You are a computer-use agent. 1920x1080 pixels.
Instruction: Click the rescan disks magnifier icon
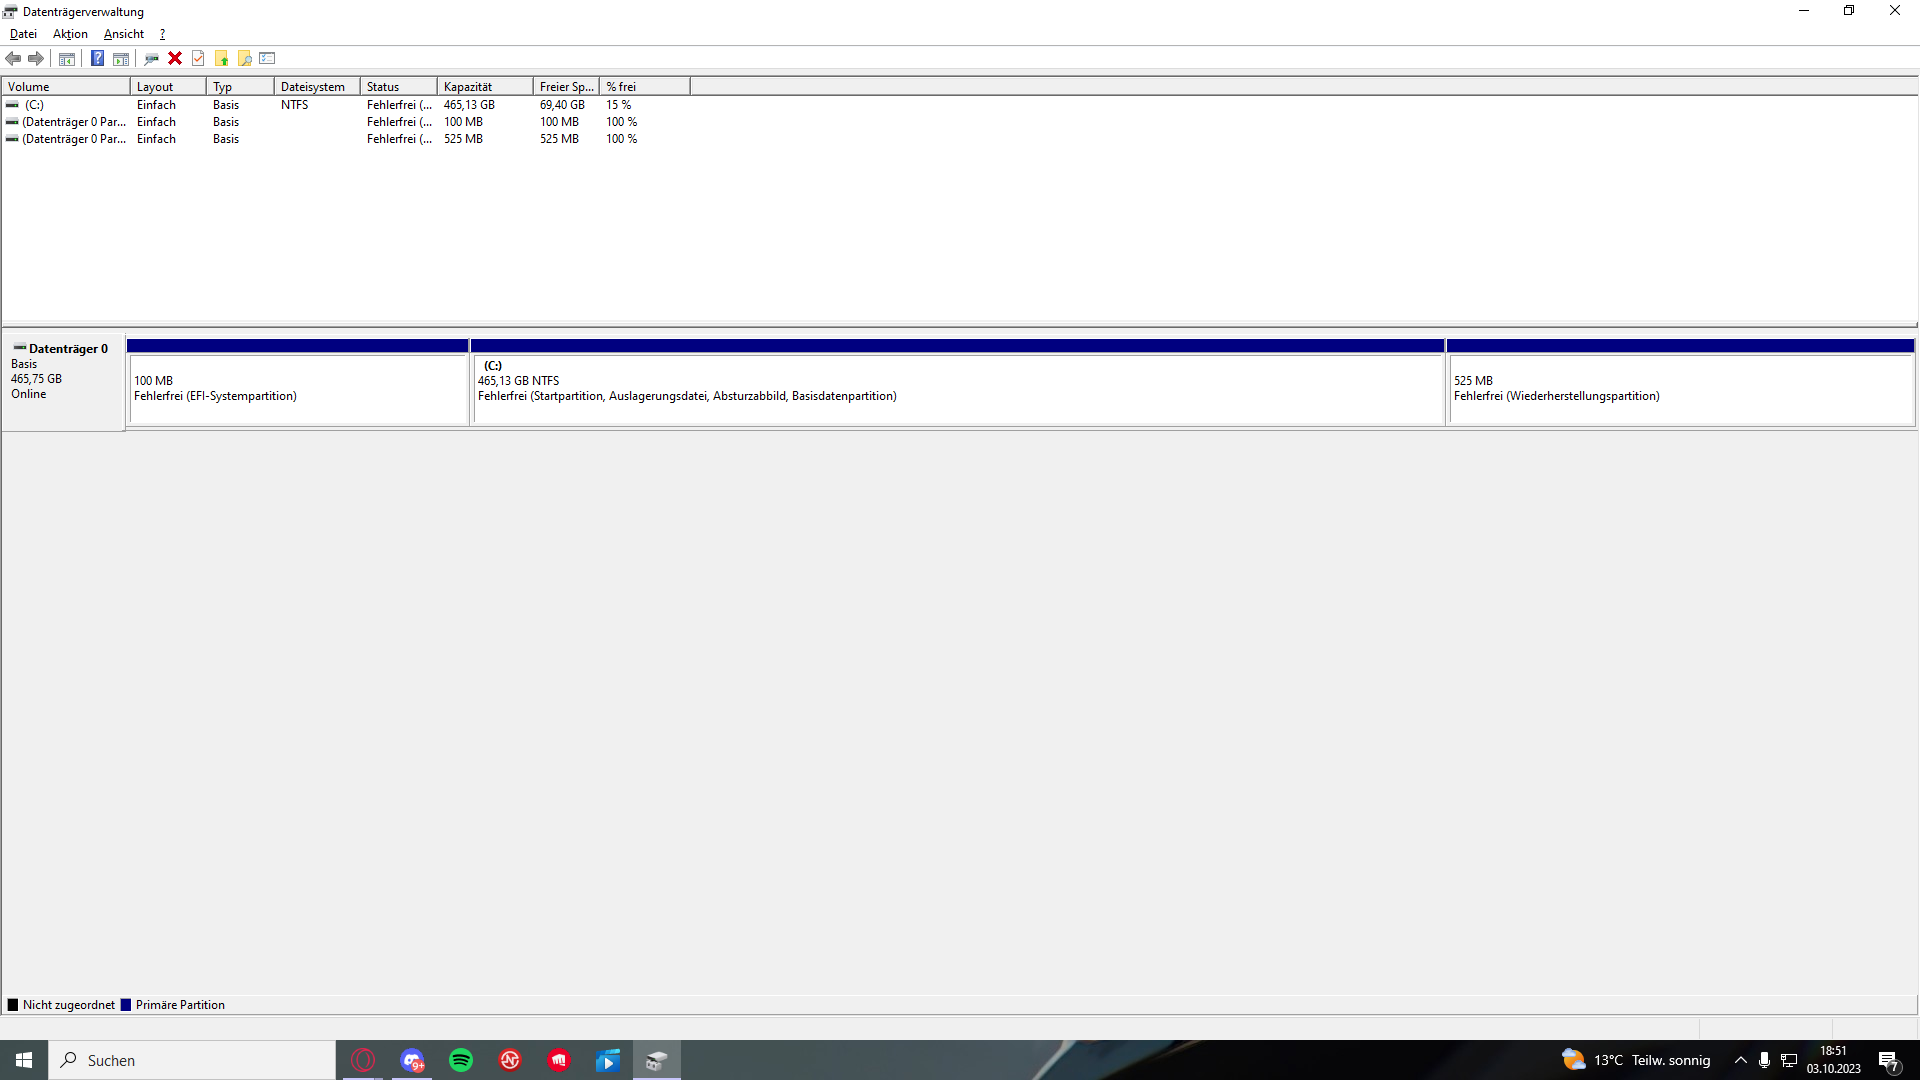coord(151,58)
